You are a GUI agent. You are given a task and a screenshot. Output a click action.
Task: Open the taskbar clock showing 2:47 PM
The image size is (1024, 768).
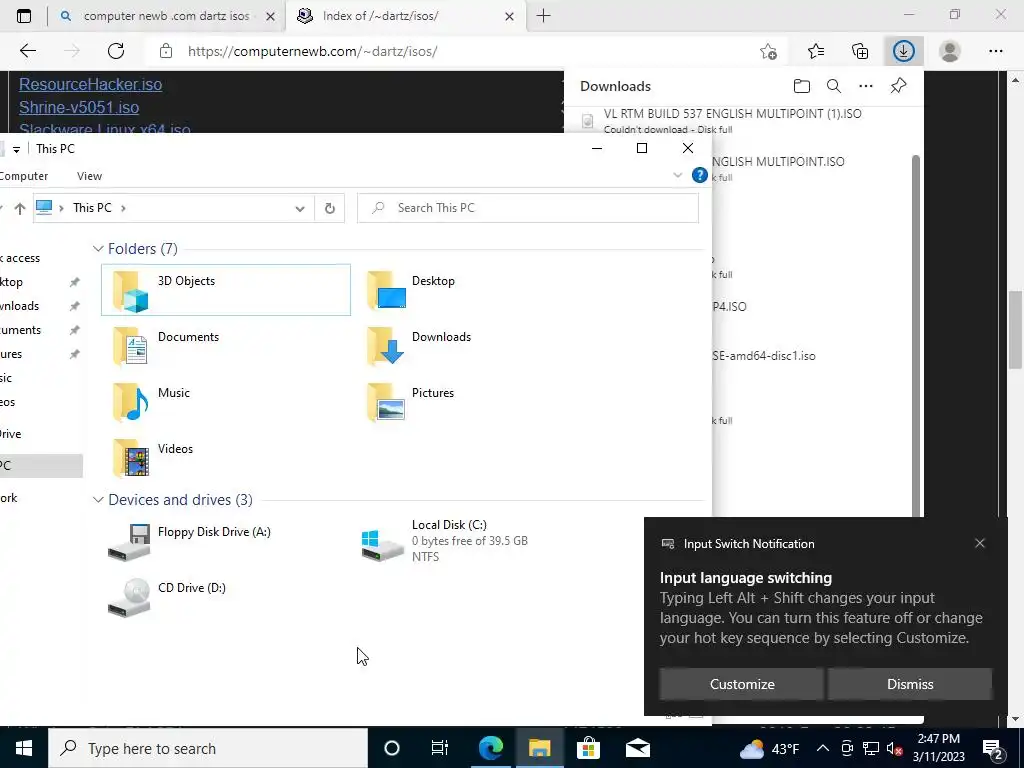(938, 748)
